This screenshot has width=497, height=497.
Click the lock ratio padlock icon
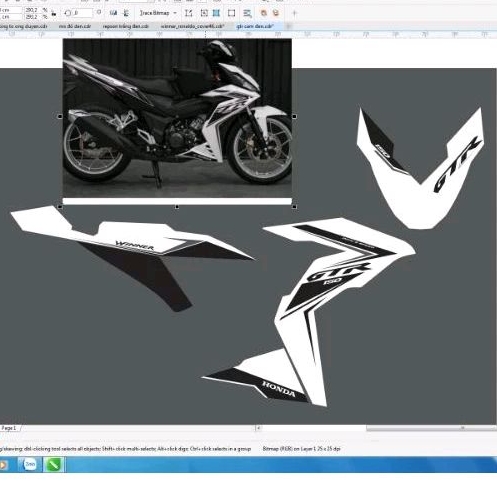tap(54, 14)
